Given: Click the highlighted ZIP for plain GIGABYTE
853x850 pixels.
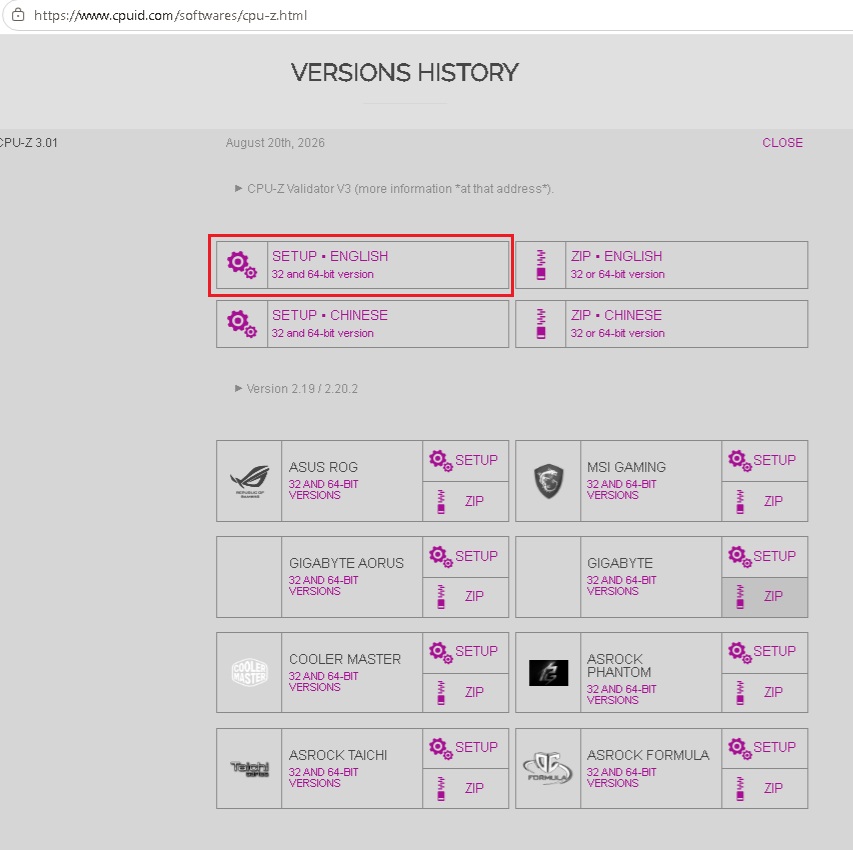Looking at the screenshot, I should tap(765, 597).
